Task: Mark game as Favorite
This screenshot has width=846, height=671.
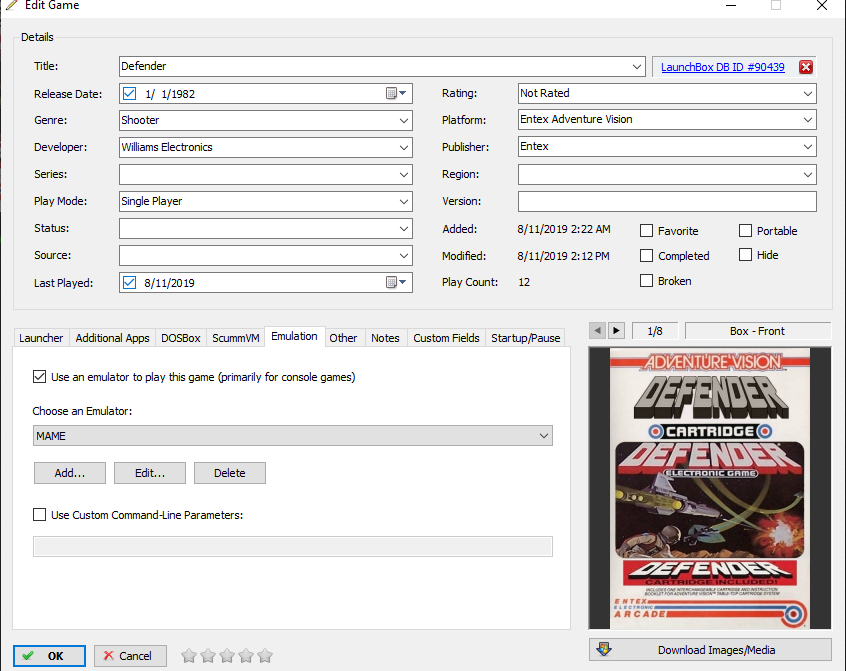Action: 646,231
